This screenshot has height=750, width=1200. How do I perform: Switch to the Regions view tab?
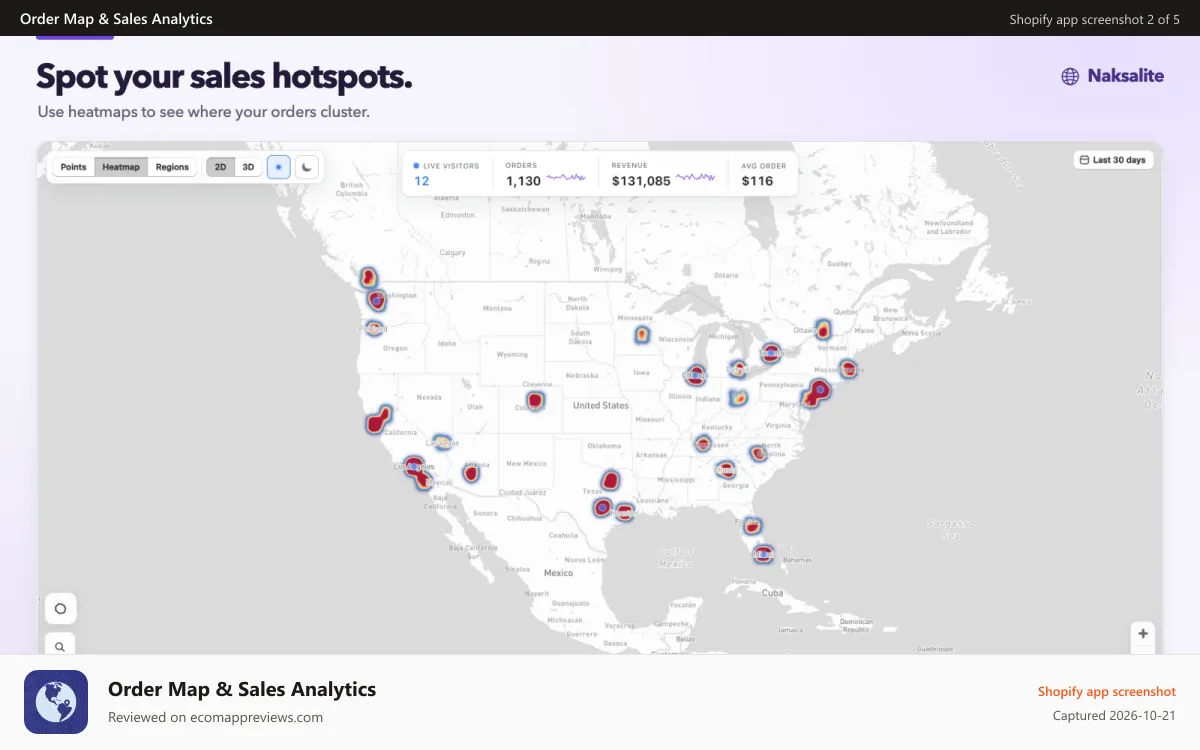pyautogui.click(x=172, y=167)
